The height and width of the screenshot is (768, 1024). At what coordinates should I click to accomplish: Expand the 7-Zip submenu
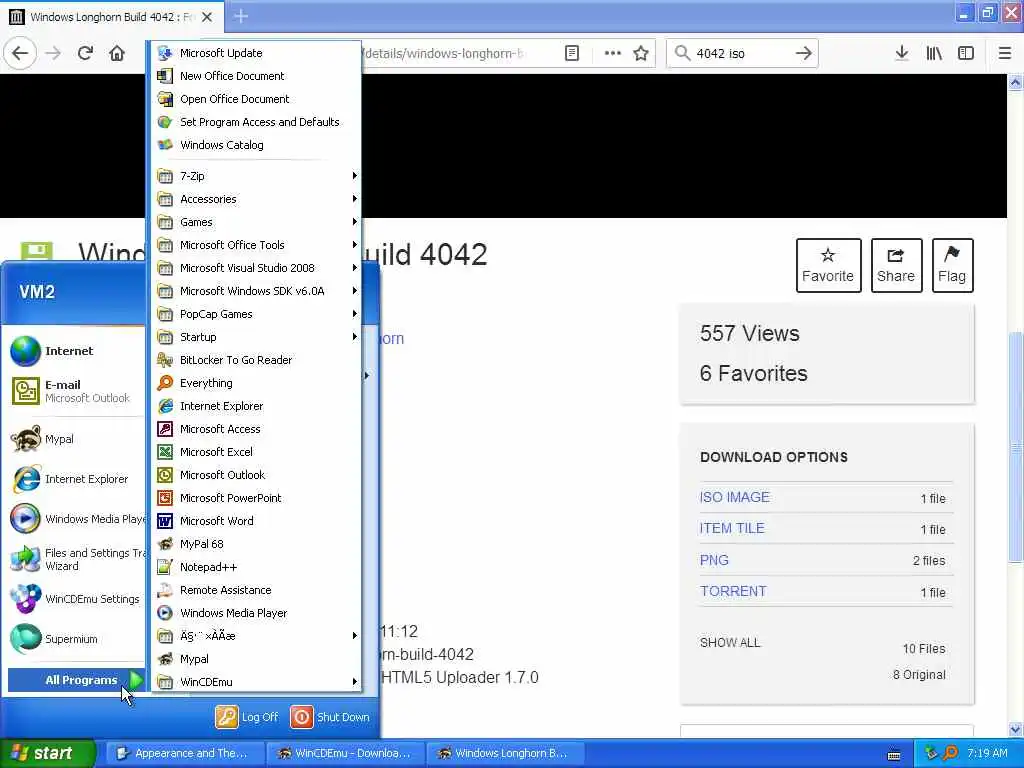pos(256,176)
